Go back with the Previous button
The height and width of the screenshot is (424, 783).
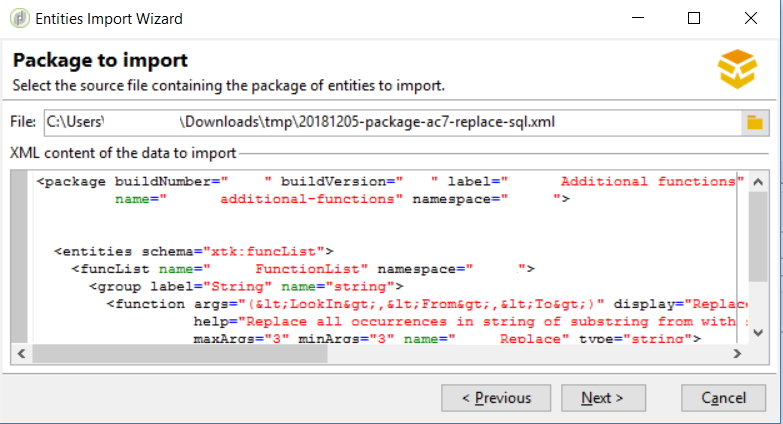pos(496,398)
